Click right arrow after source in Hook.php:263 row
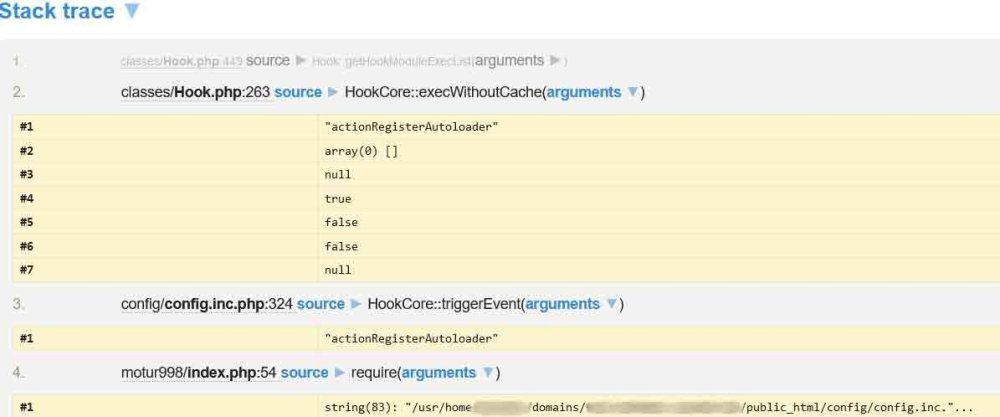 [333, 92]
